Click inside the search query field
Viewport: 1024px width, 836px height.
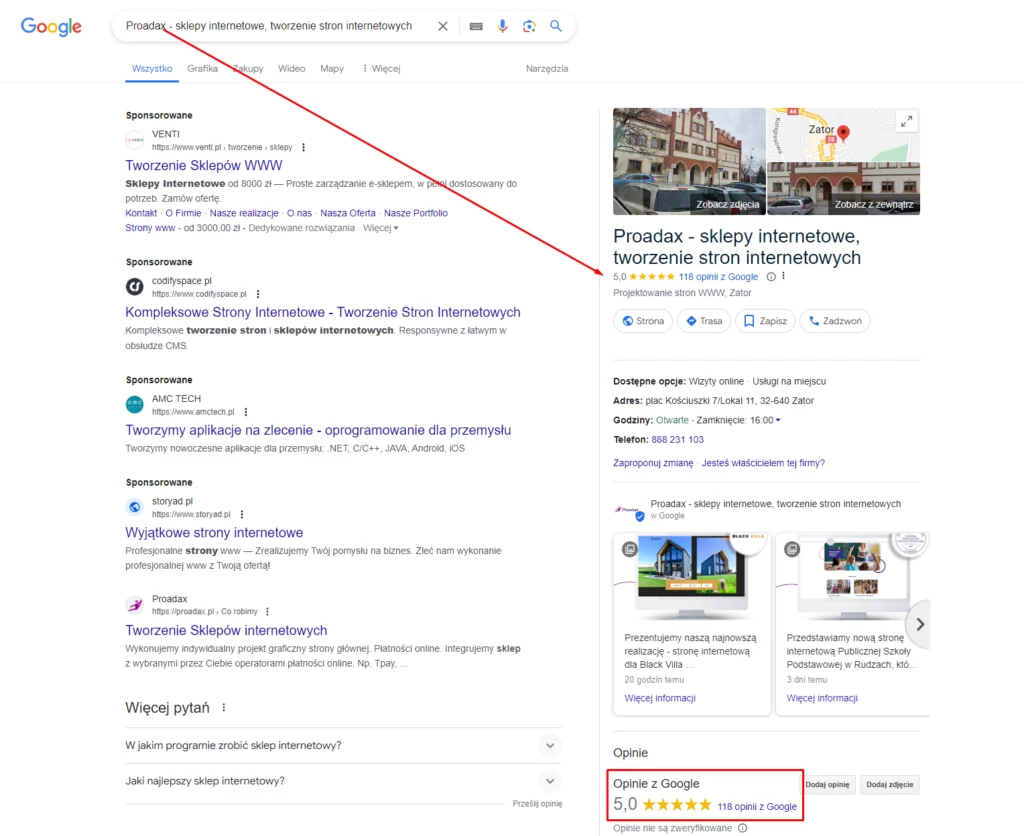(x=268, y=26)
